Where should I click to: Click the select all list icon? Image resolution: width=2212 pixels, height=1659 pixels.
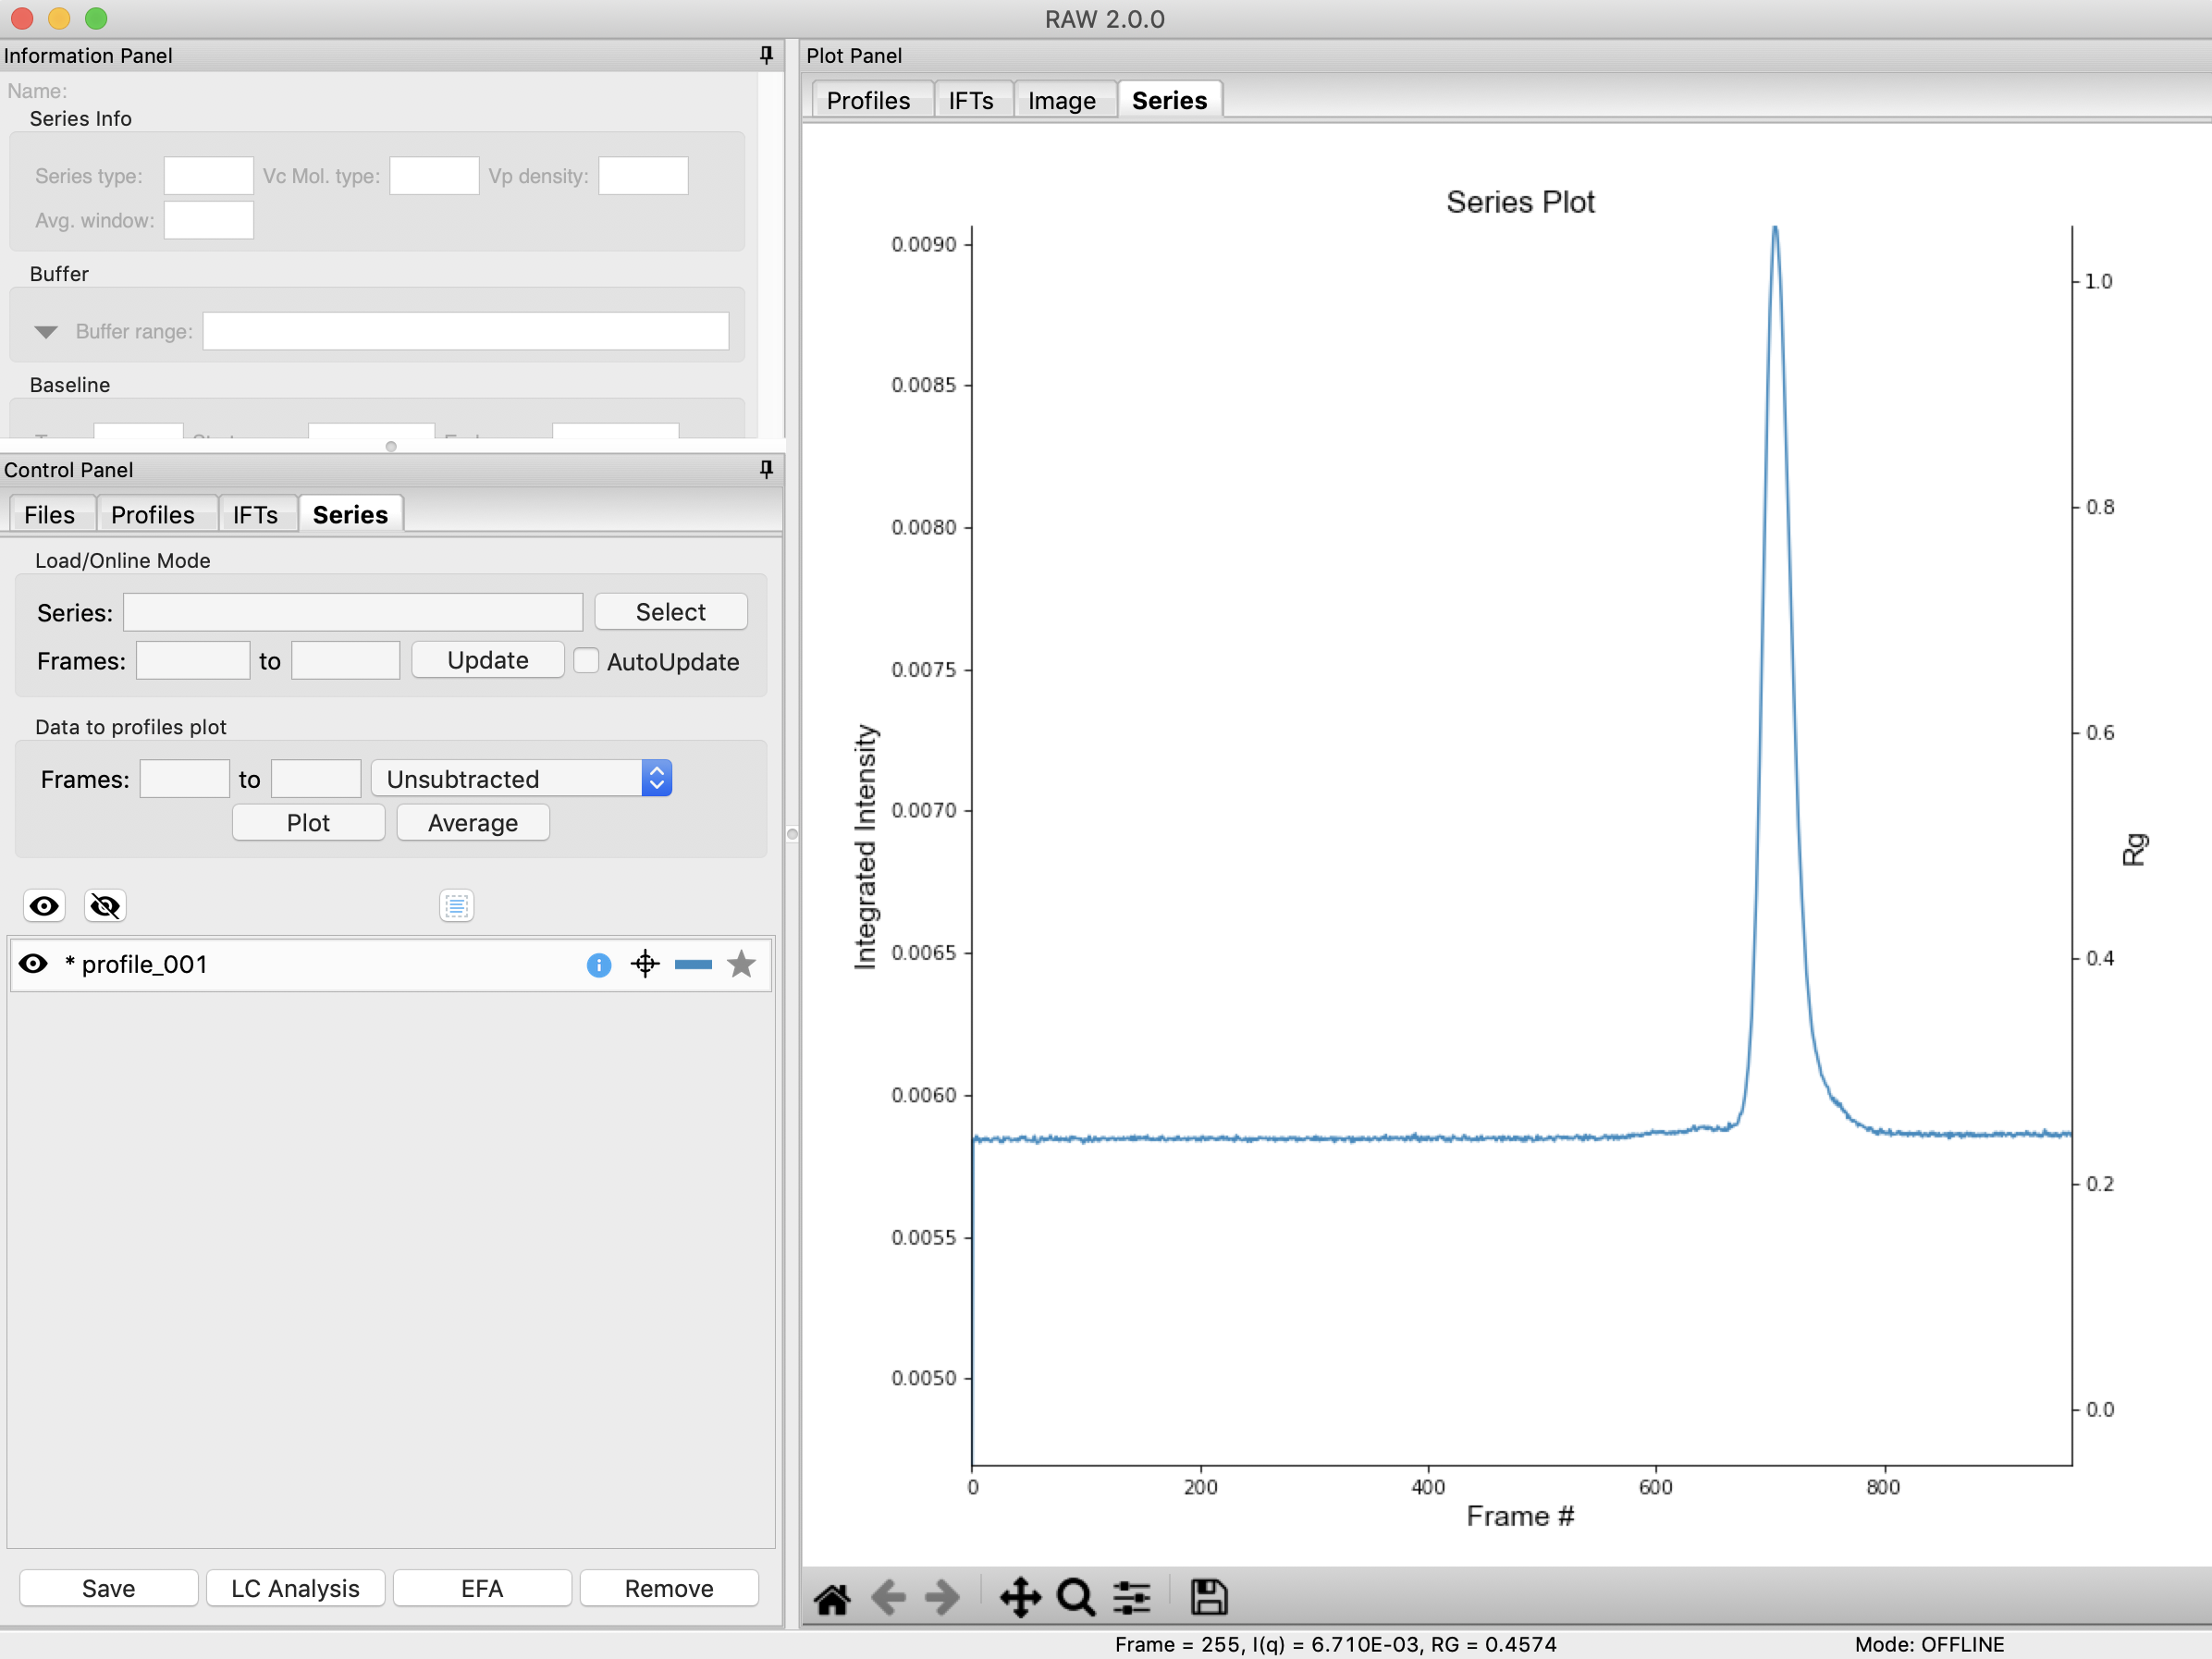[456, 906]
